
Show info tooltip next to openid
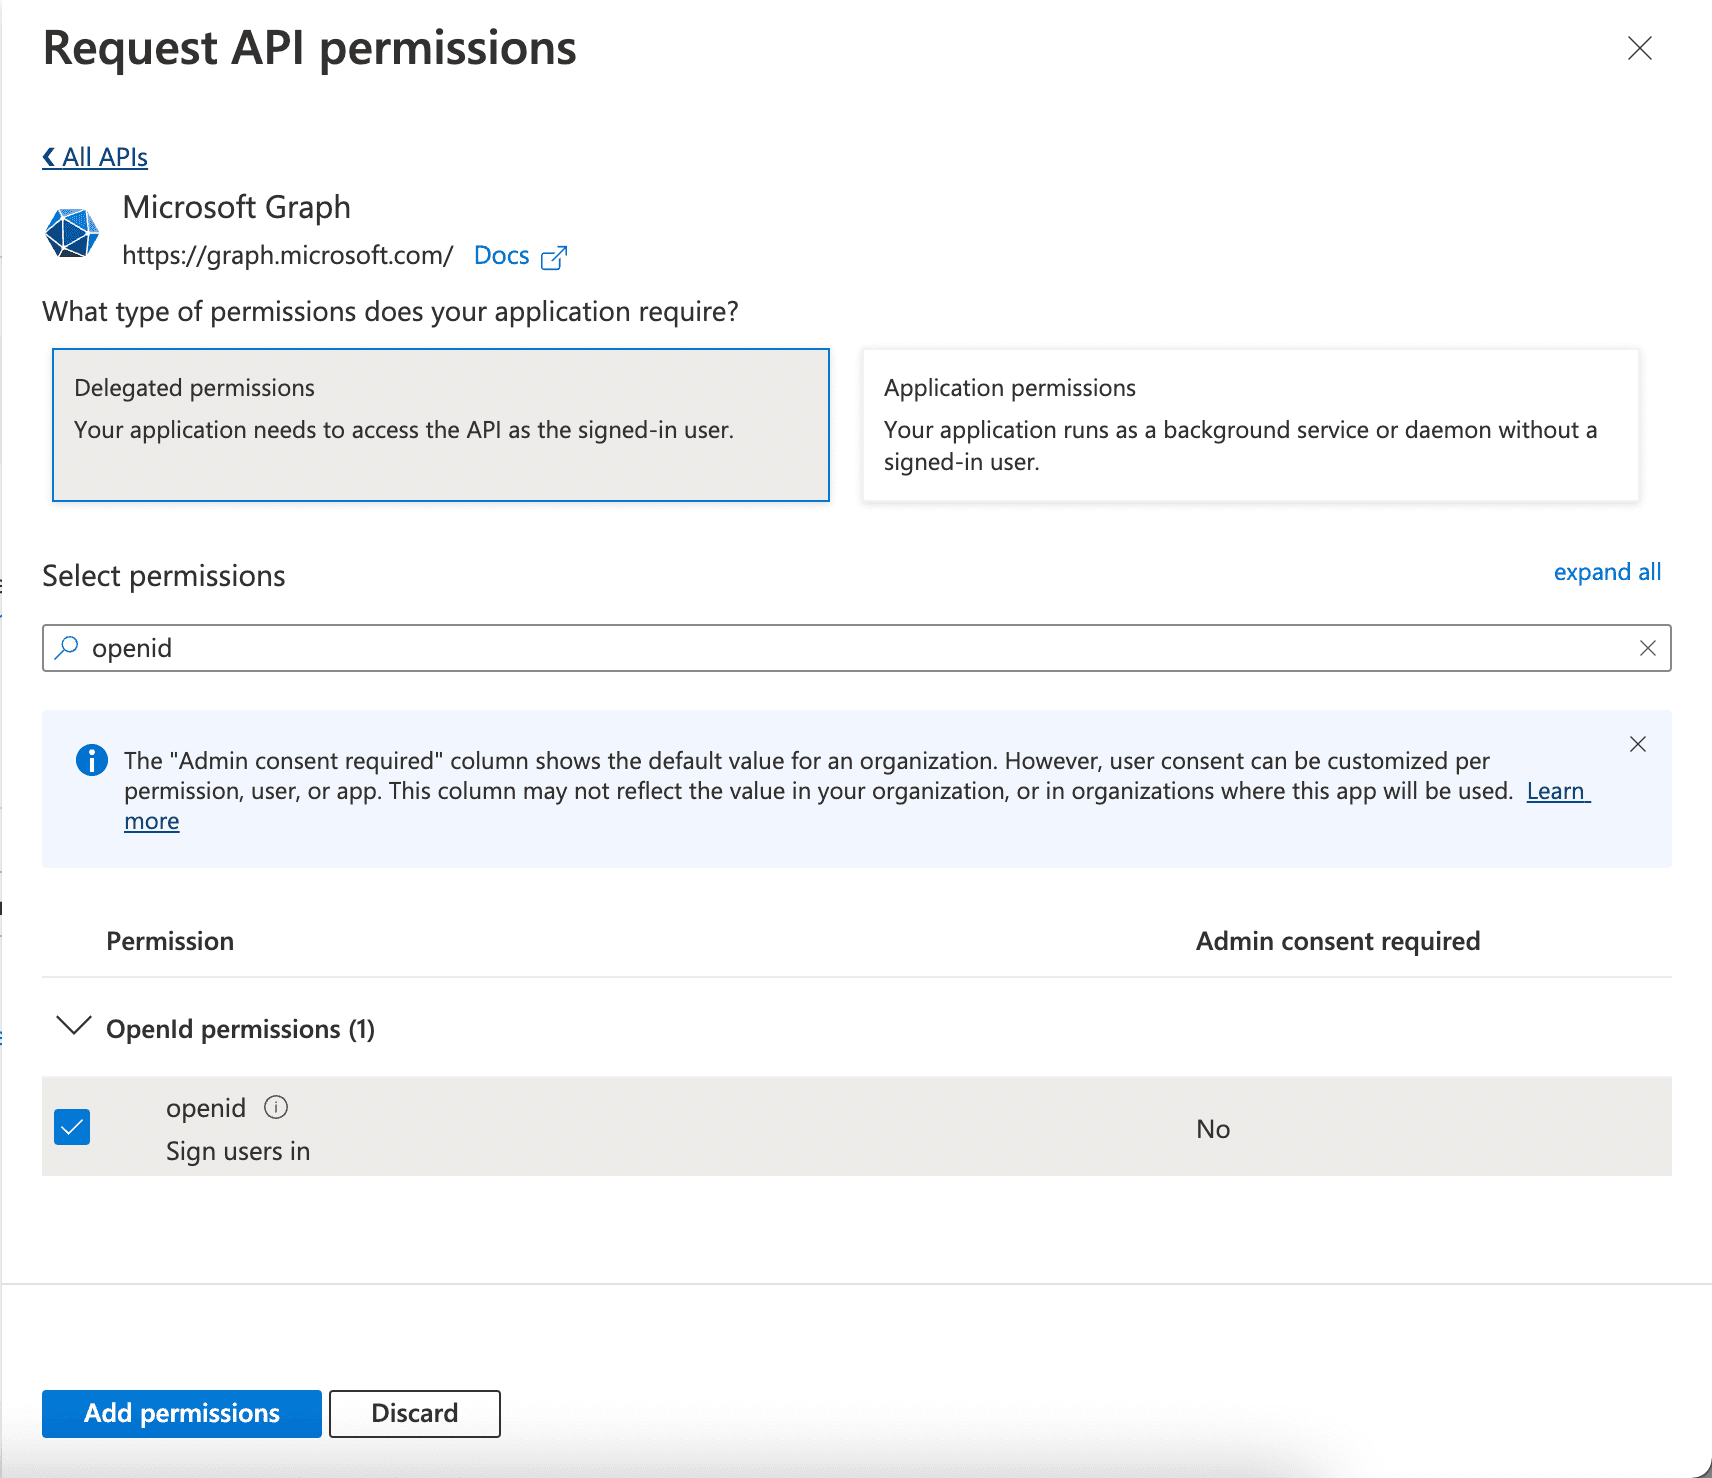click(276, 1107)
